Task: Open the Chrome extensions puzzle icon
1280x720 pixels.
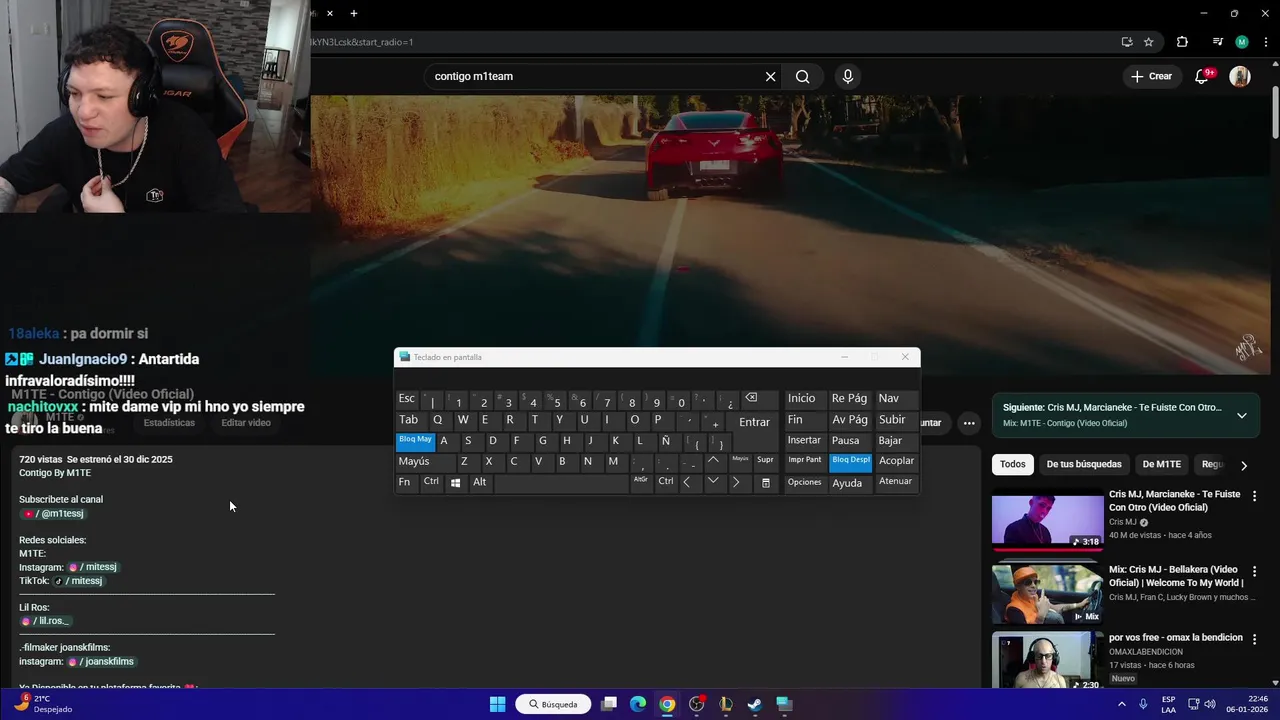Action: pos(1182,42)
